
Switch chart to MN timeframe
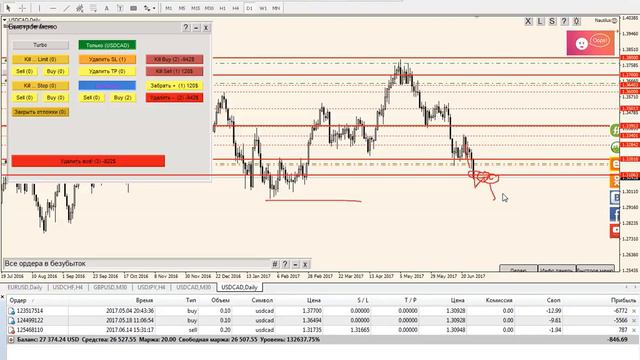point(276,8)
